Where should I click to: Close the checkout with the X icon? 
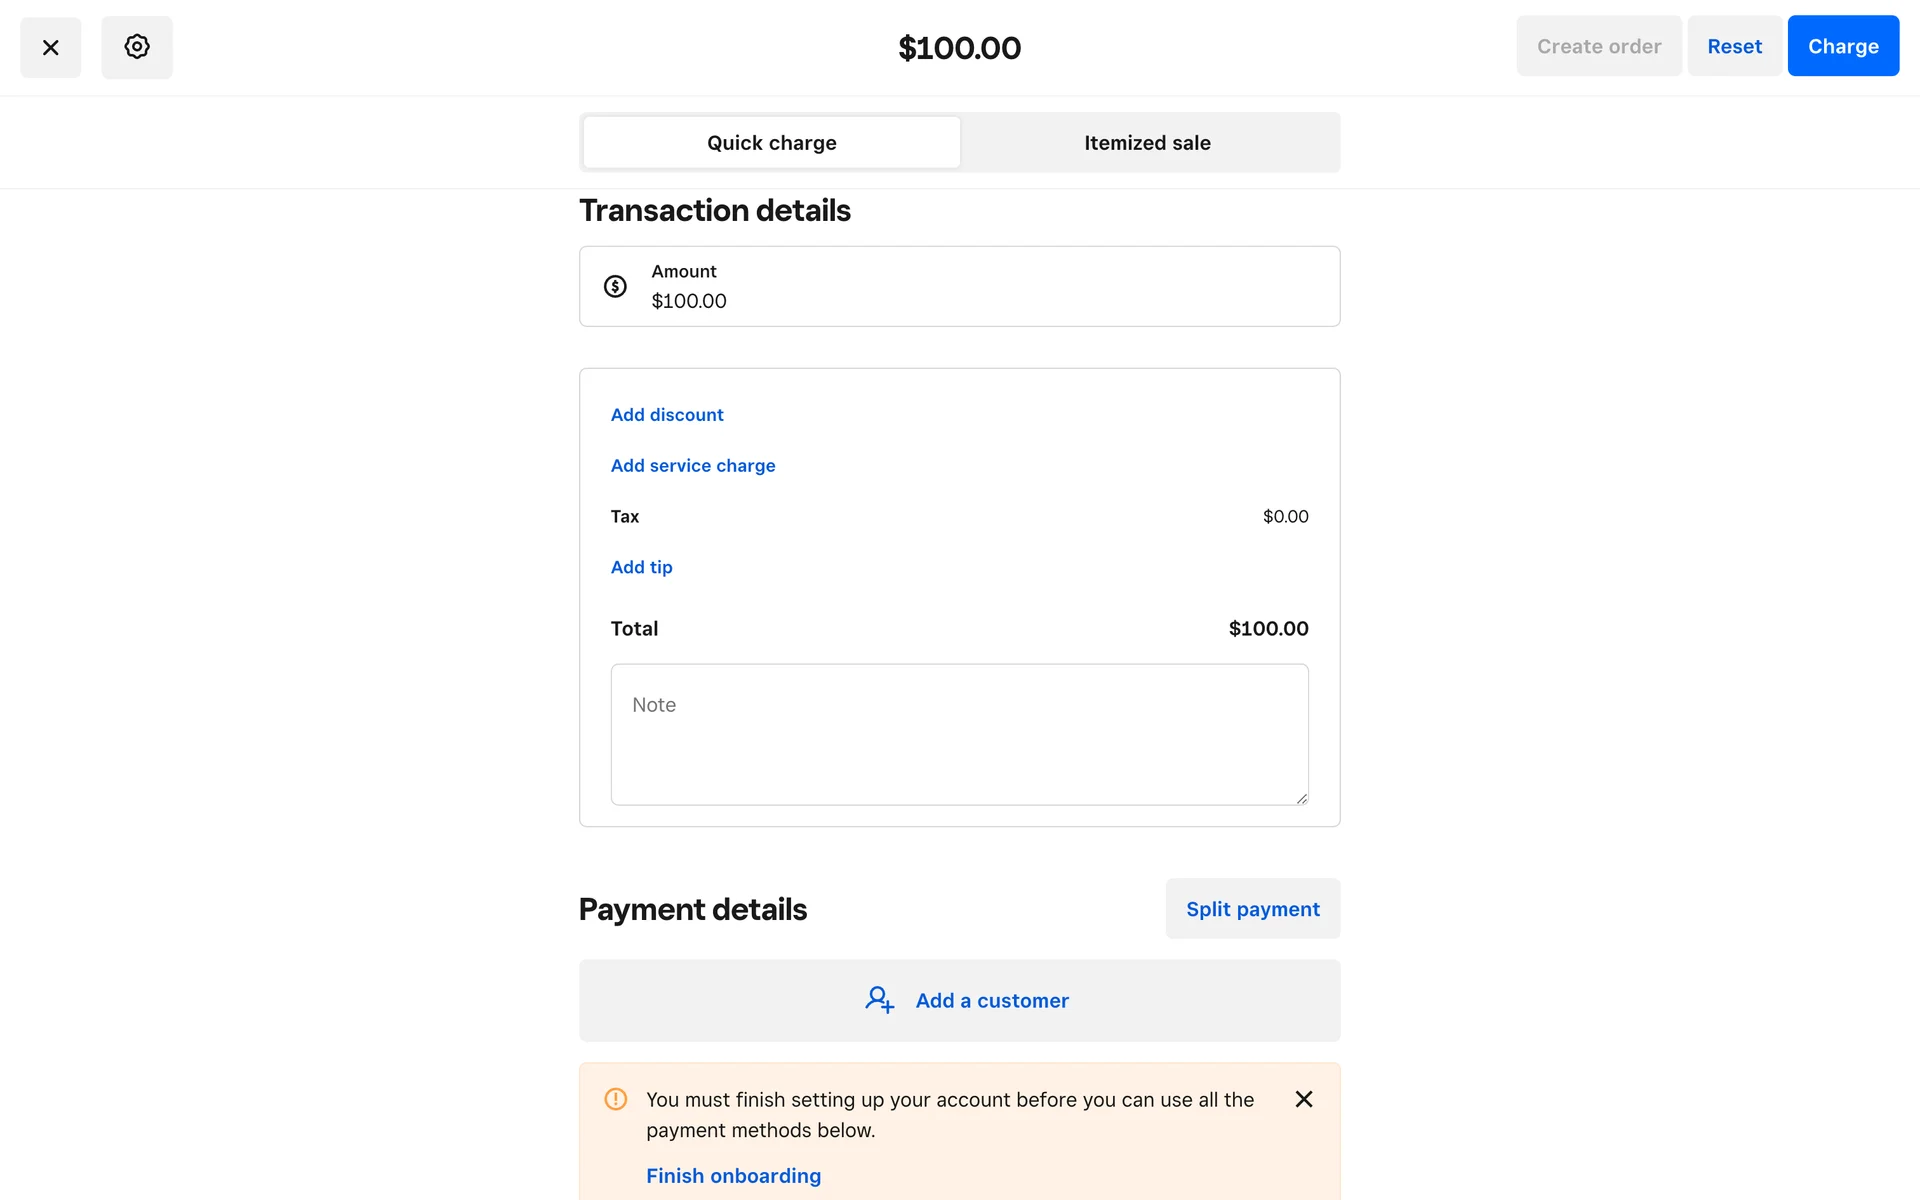[x=51, y=47]
